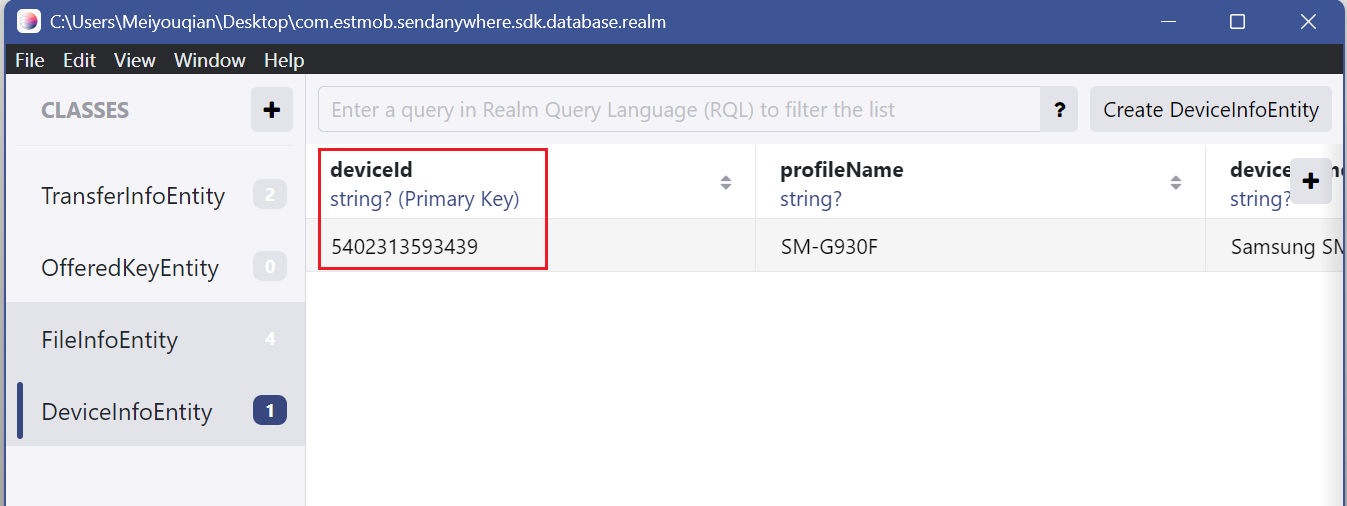Select the OfferedKeyEntity class
This screenshot has height=506, width=1347.
130,268
